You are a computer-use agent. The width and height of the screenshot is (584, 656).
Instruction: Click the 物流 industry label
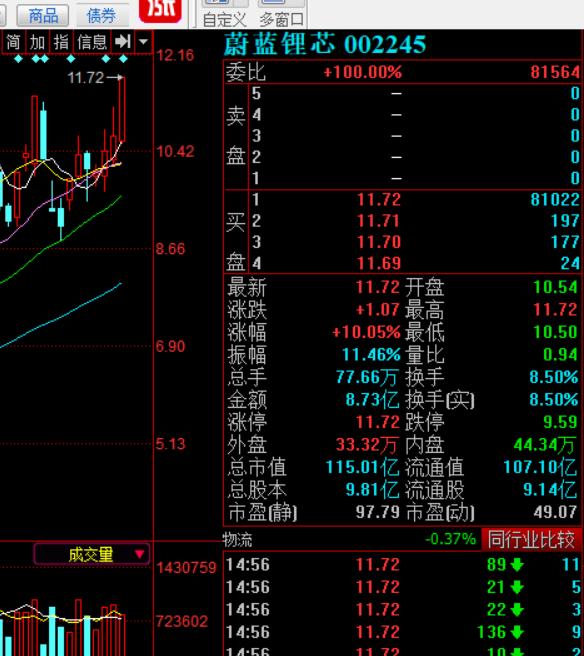[x=238, y=540]
